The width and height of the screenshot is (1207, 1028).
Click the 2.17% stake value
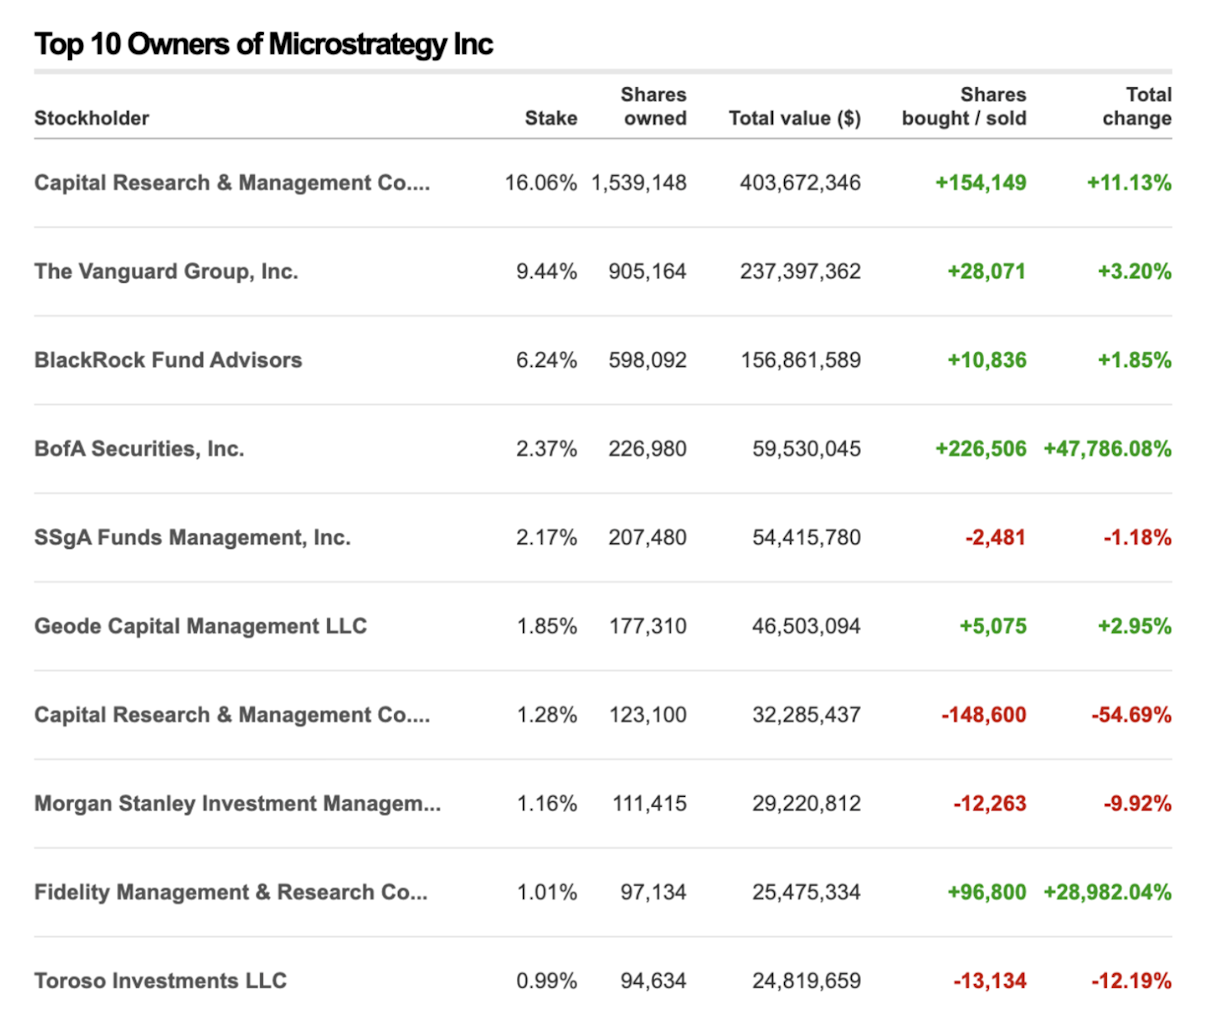pos(547,538)
